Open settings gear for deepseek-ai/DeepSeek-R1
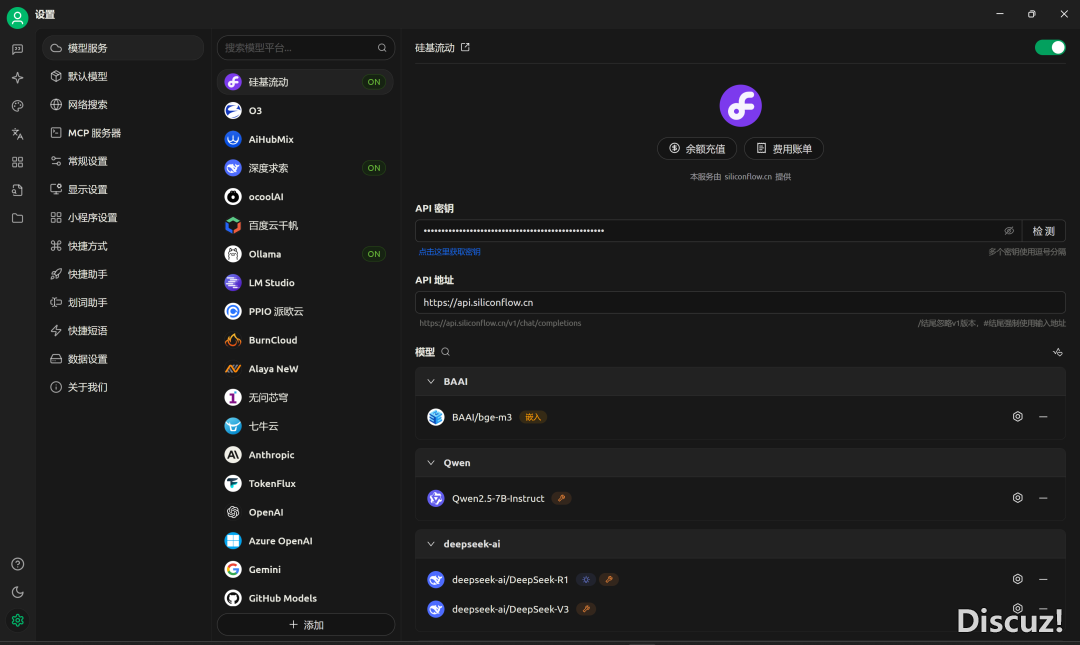 [1017, 579]
